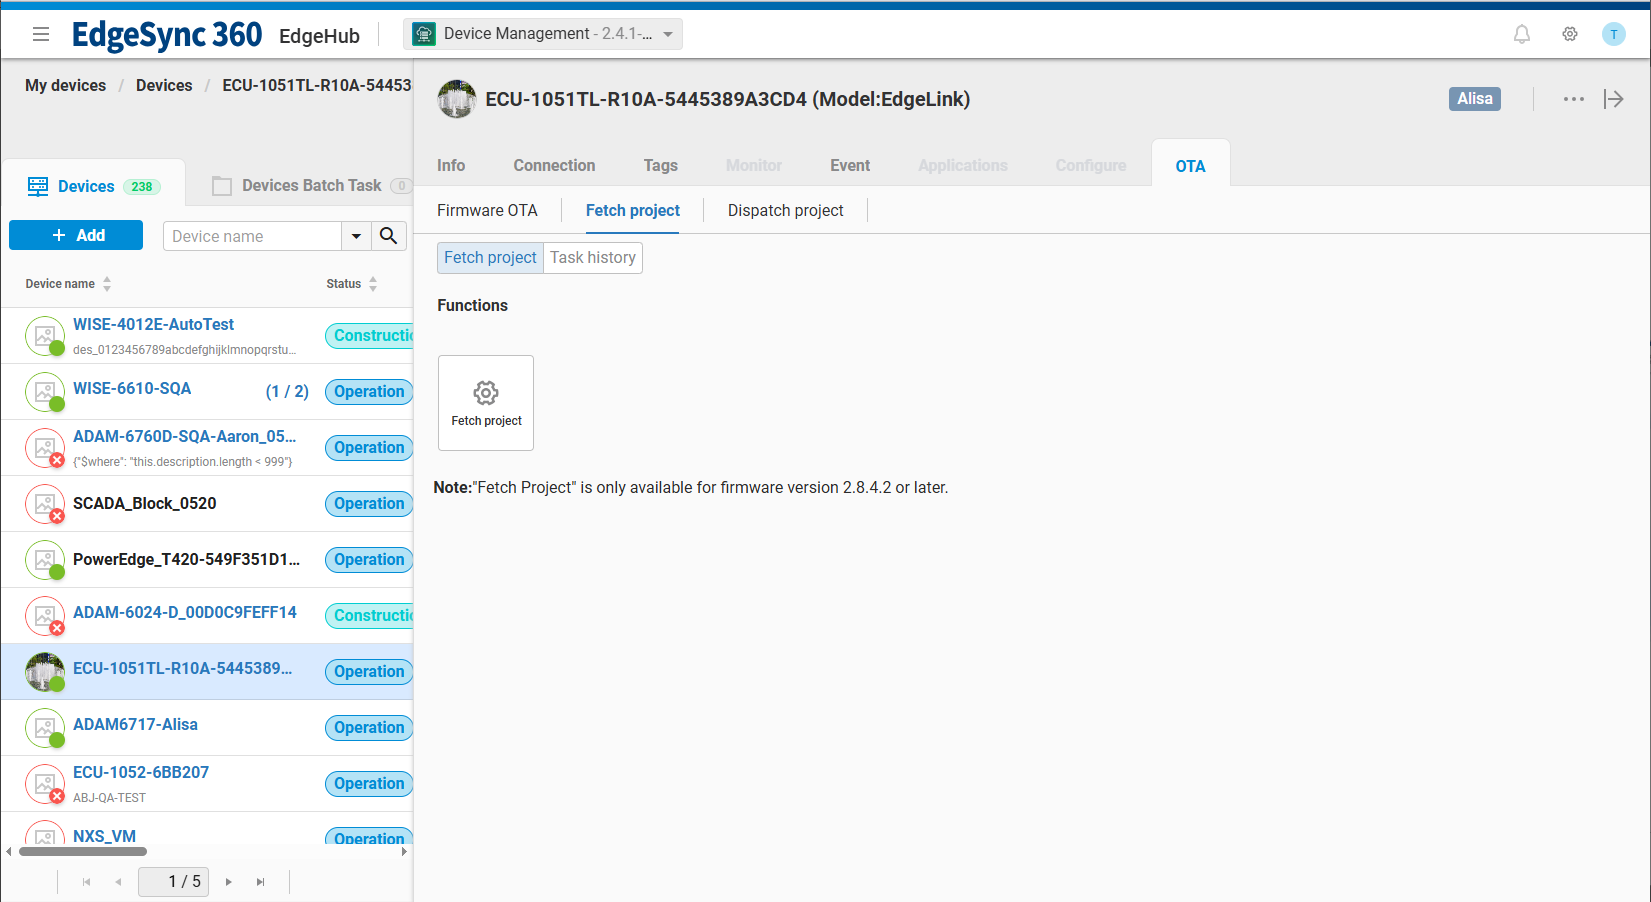The width and height of the screenshot is (1651, 902).
Task: Go to the next page of devices
Action: click(229, 882)
